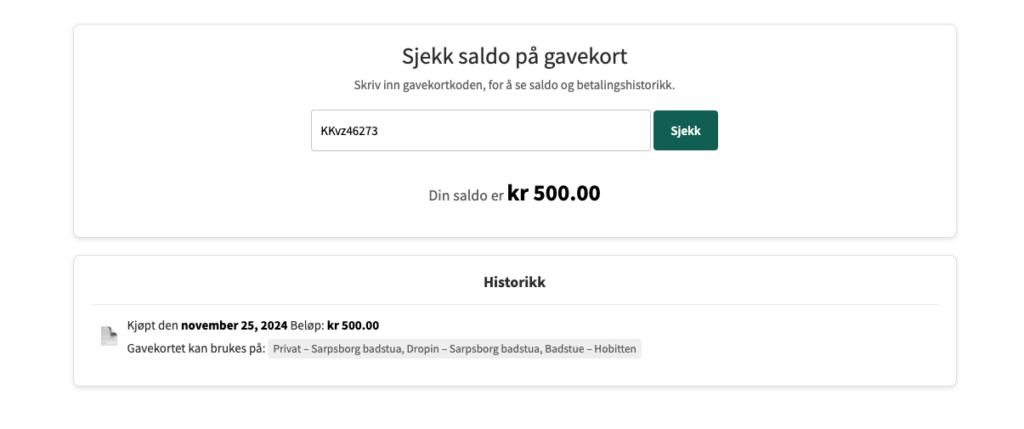Click the heading Sjekk saldo på gavekort
The image size is (1024, 429).
coord(514,56)
